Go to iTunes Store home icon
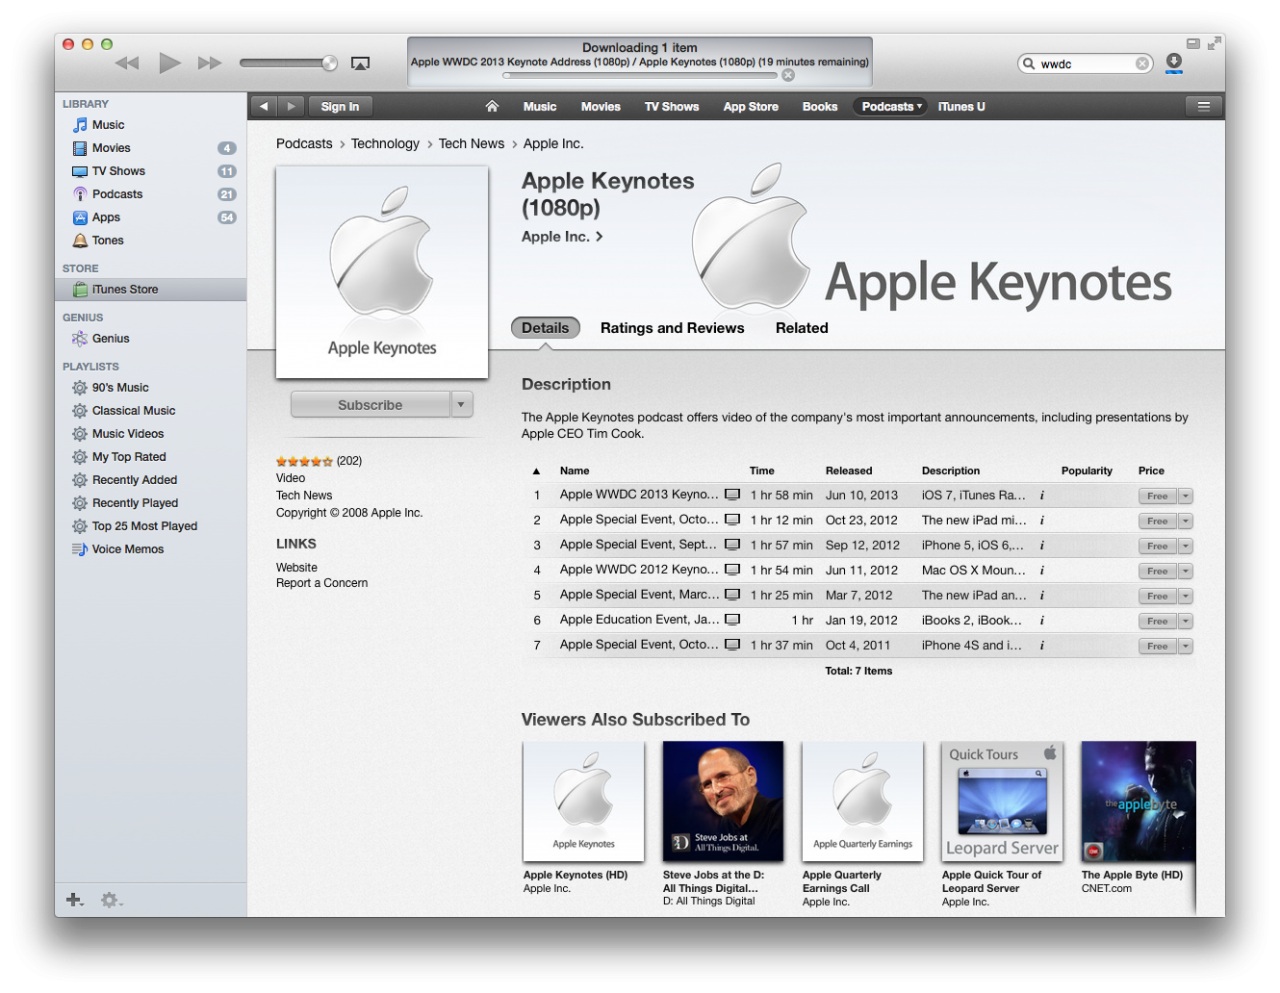 (492, 106)
